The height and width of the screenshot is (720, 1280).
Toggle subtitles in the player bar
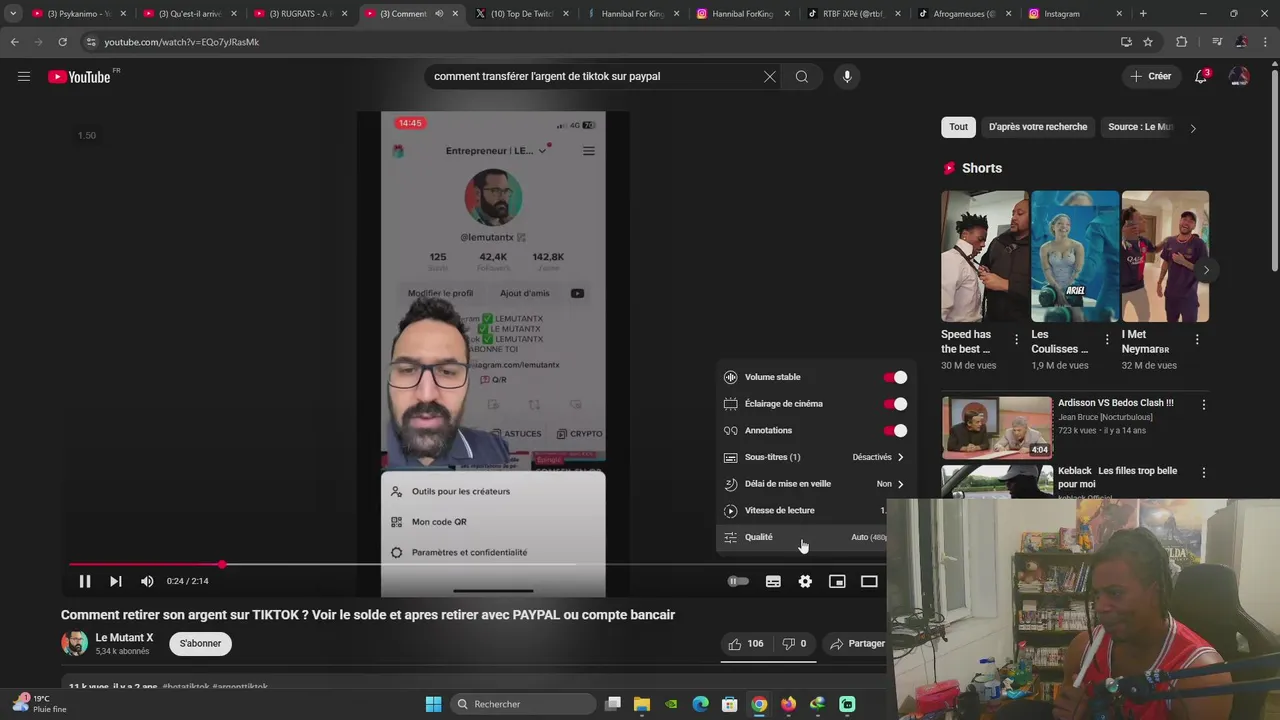point(773,581)
